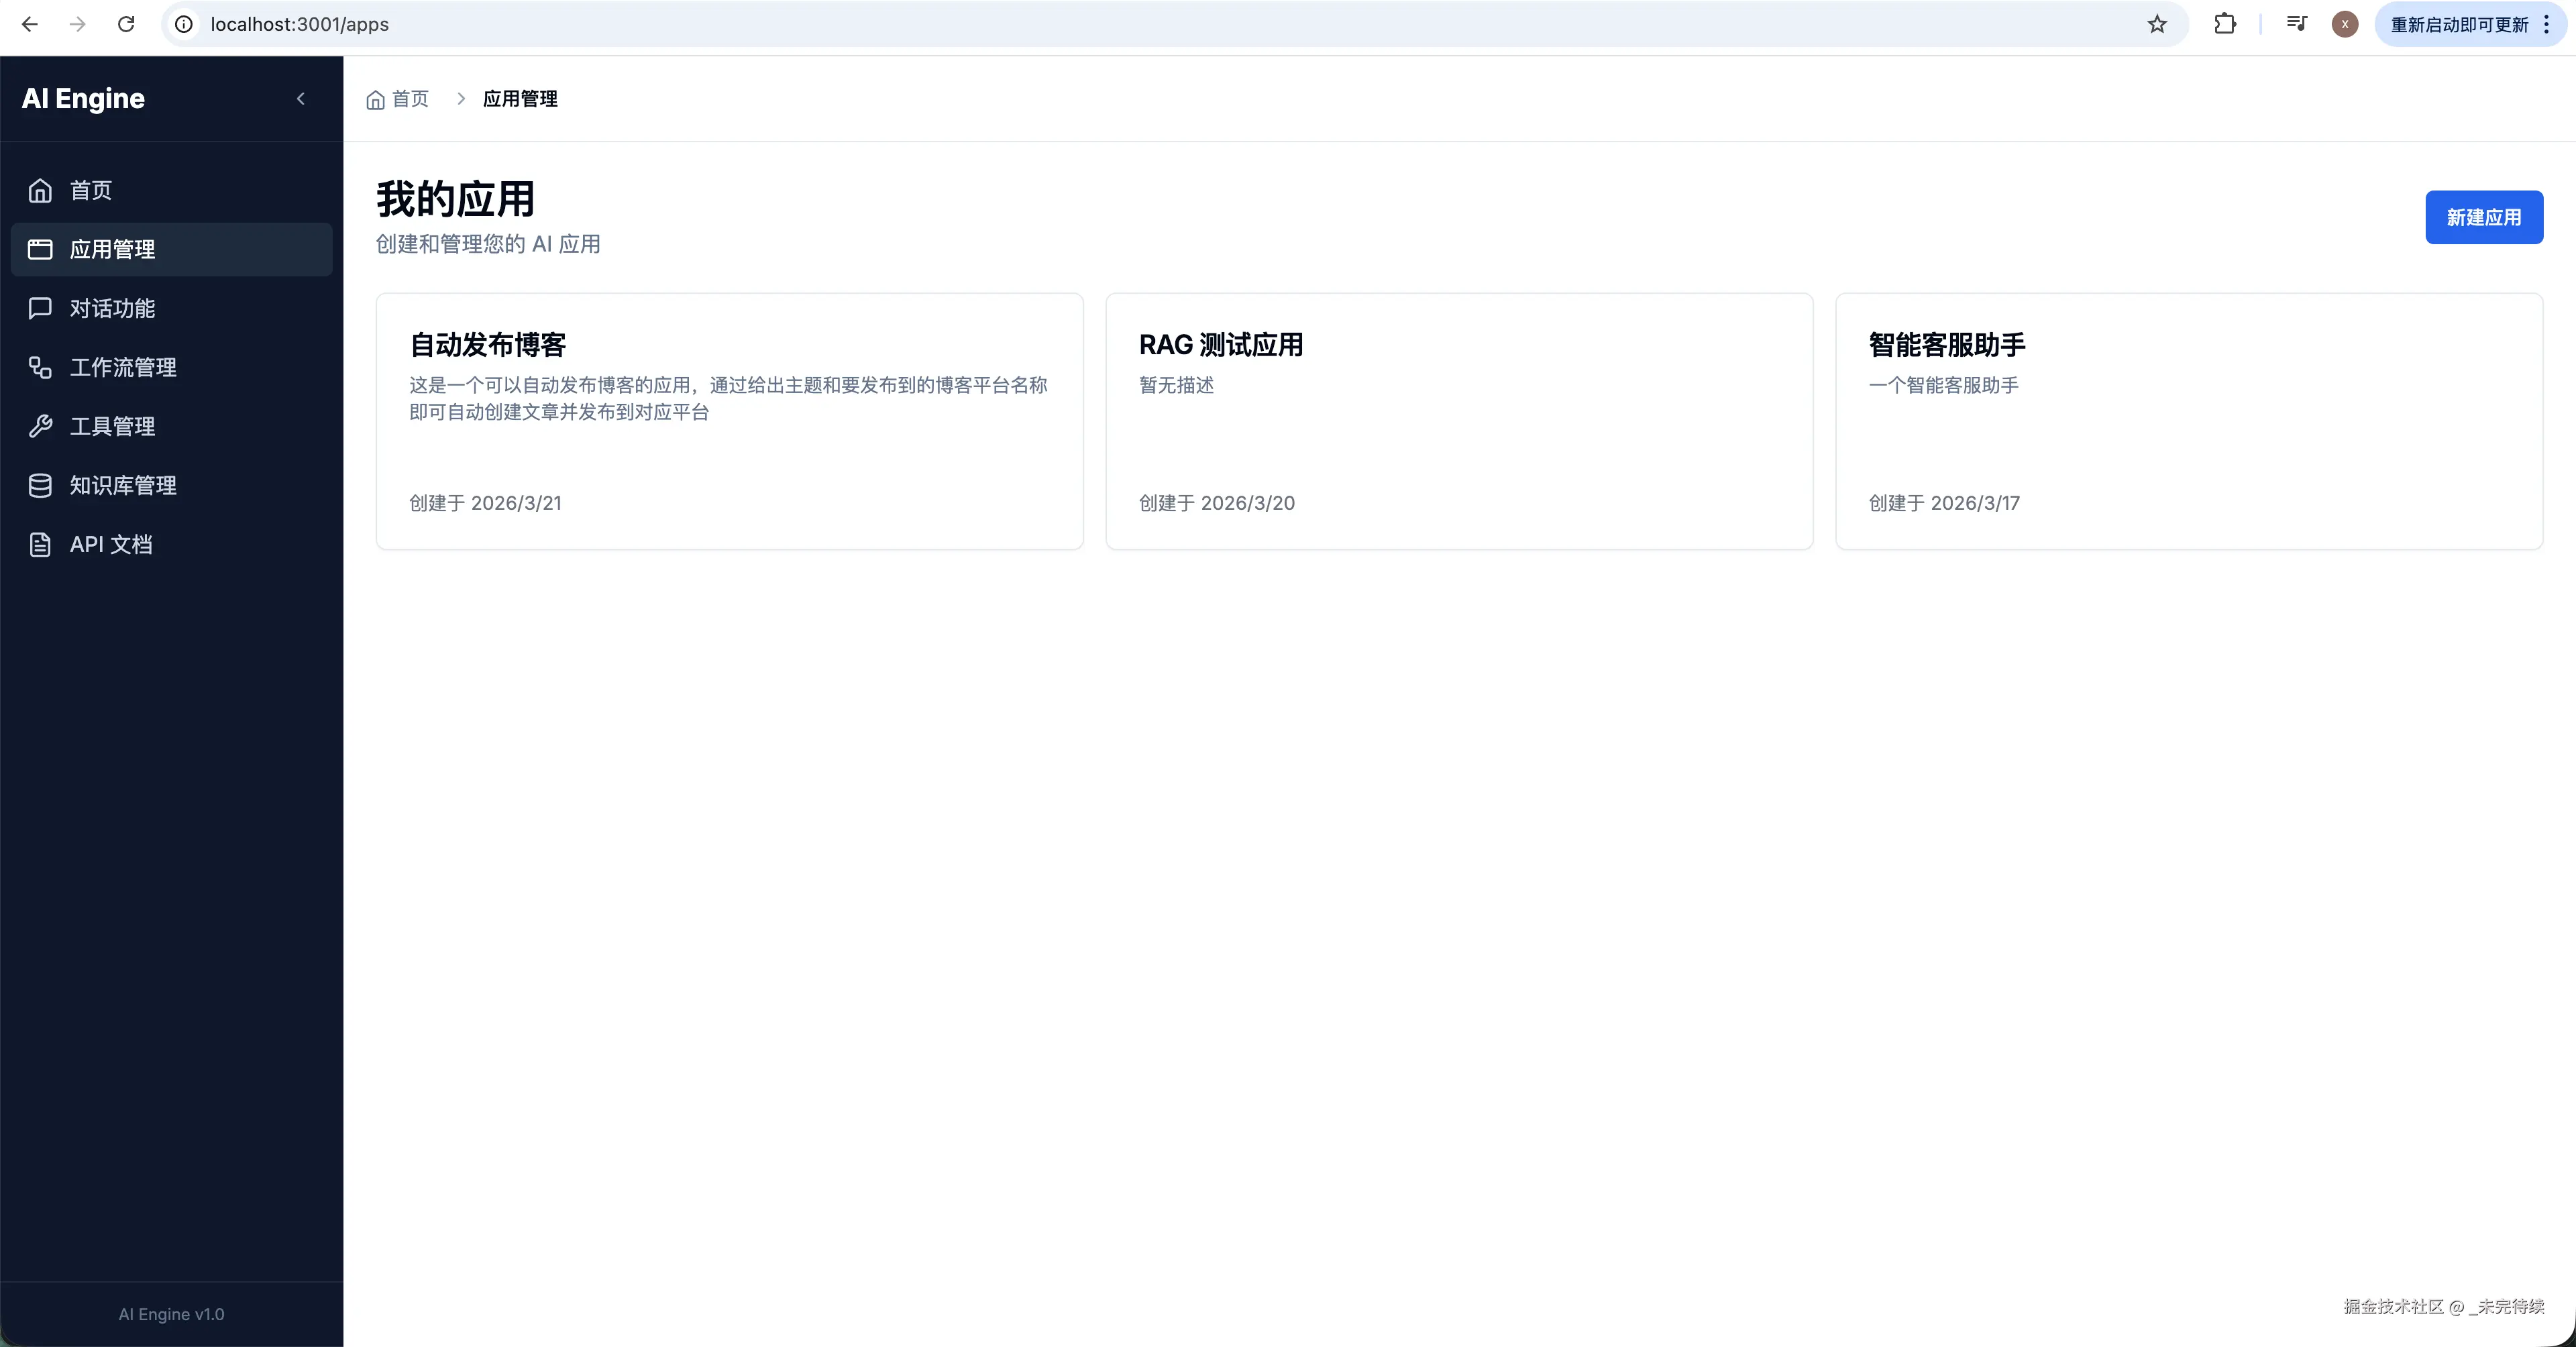Click the home icon in breadcrumb bar
The height and width of the screenshot is (1347, 2576).
(376, 98)
